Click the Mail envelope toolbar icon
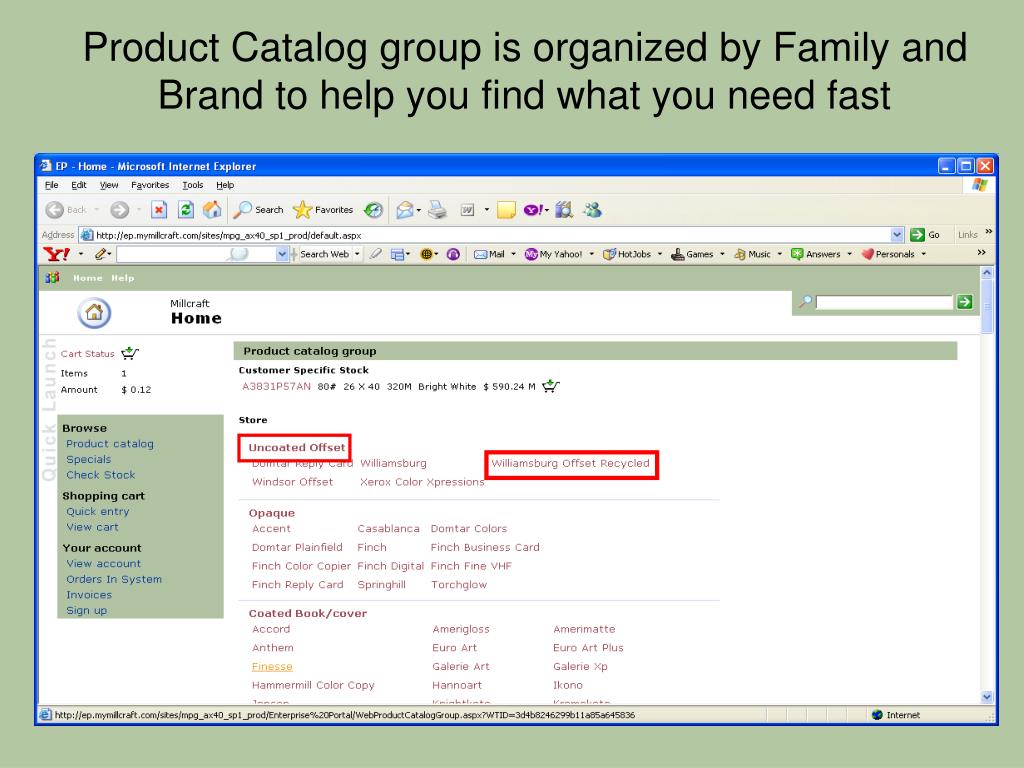The image size is (1024, 768). click(x=405, y=210)
